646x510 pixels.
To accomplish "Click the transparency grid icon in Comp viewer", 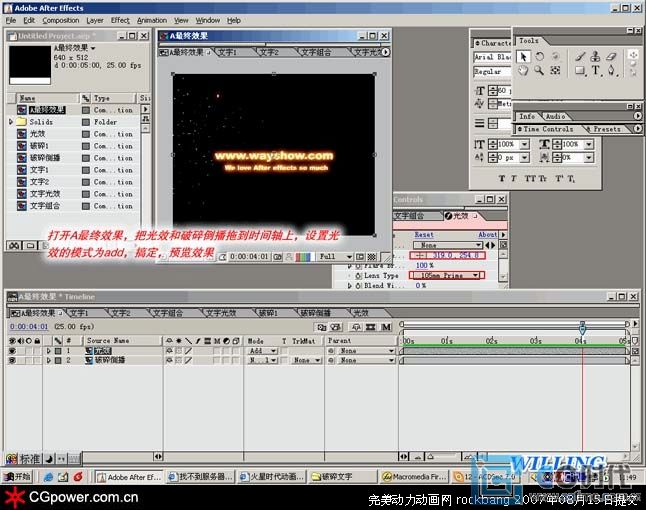I will pyautogui.click(x=372, y=257).
